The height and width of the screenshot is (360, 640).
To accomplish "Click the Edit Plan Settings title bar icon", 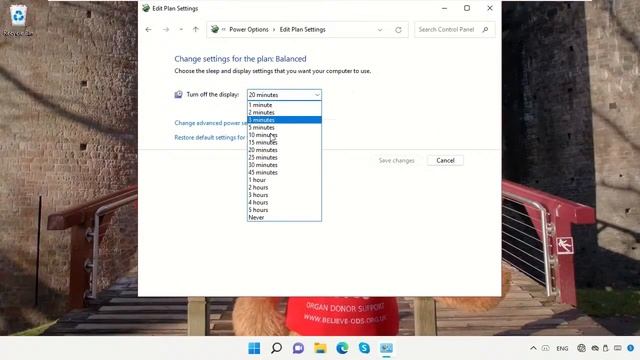I will point(146,8).
